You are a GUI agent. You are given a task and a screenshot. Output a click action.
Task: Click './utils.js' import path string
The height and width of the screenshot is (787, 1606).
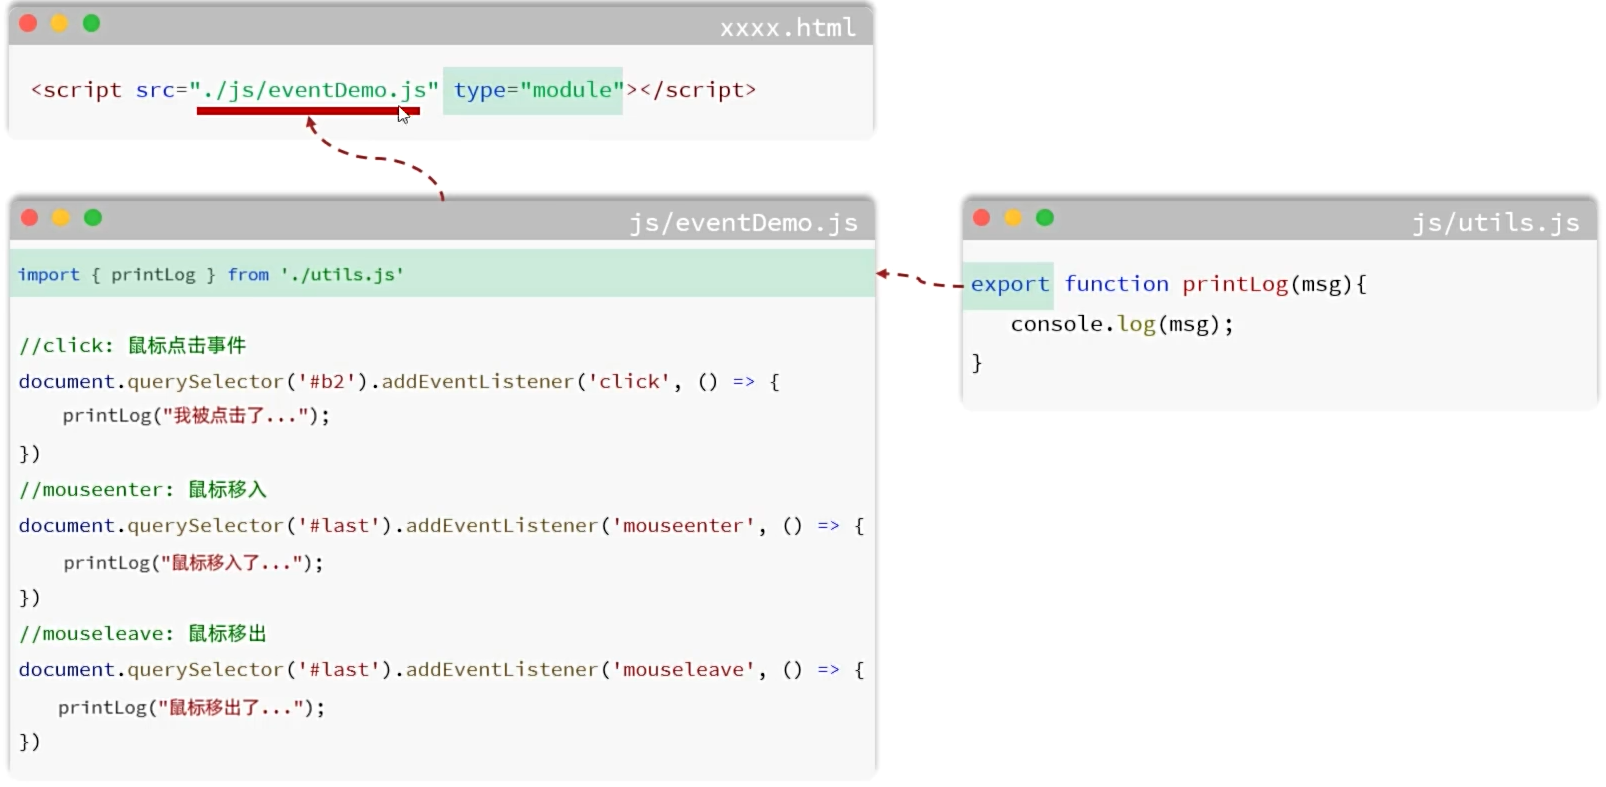[342, 275]
